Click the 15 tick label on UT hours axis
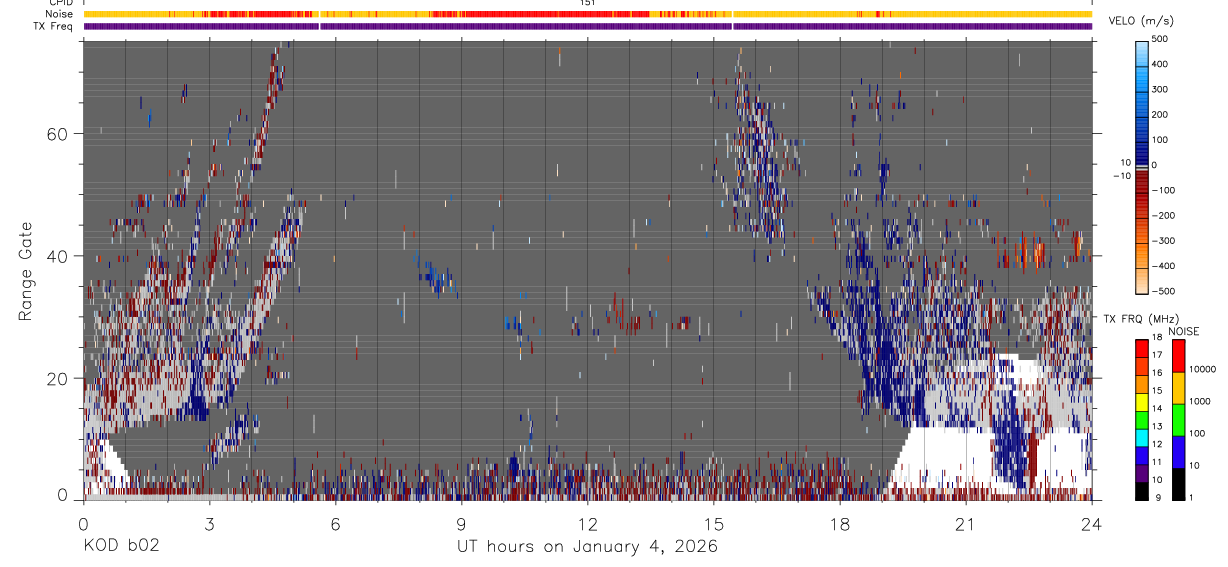The width and height of the screenshot is (1228, 567). [713, 523]
